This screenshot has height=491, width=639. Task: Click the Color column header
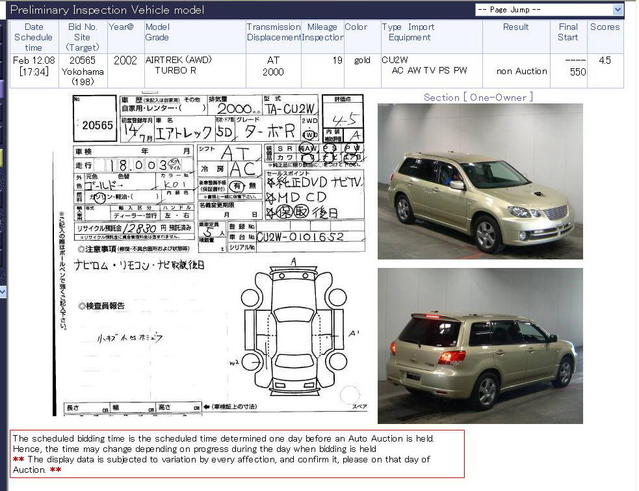click(362, 37)
